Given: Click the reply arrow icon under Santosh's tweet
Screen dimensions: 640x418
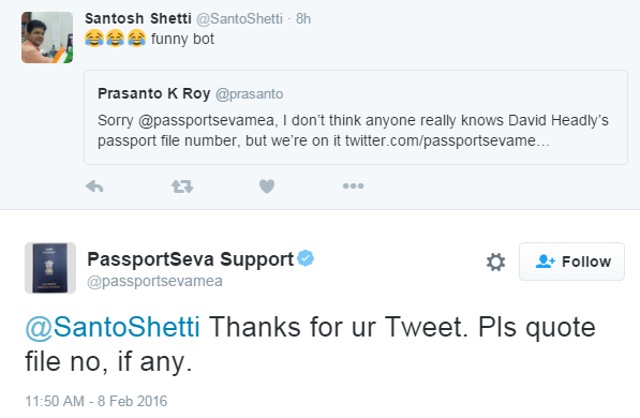Looking at the screenshot, I should pyautogui.click(x=95, y=187).
